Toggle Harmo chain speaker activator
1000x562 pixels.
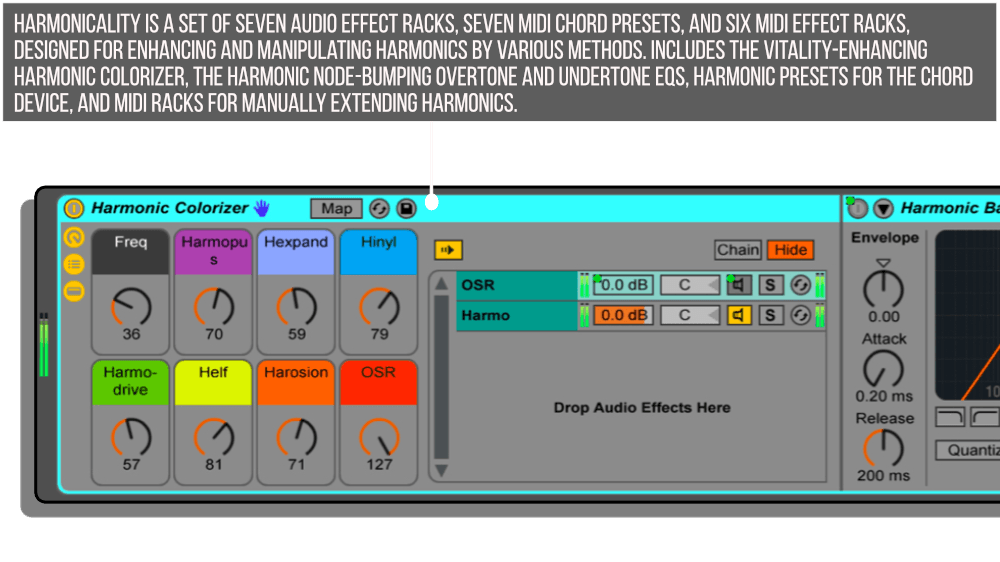click(739, 315)
